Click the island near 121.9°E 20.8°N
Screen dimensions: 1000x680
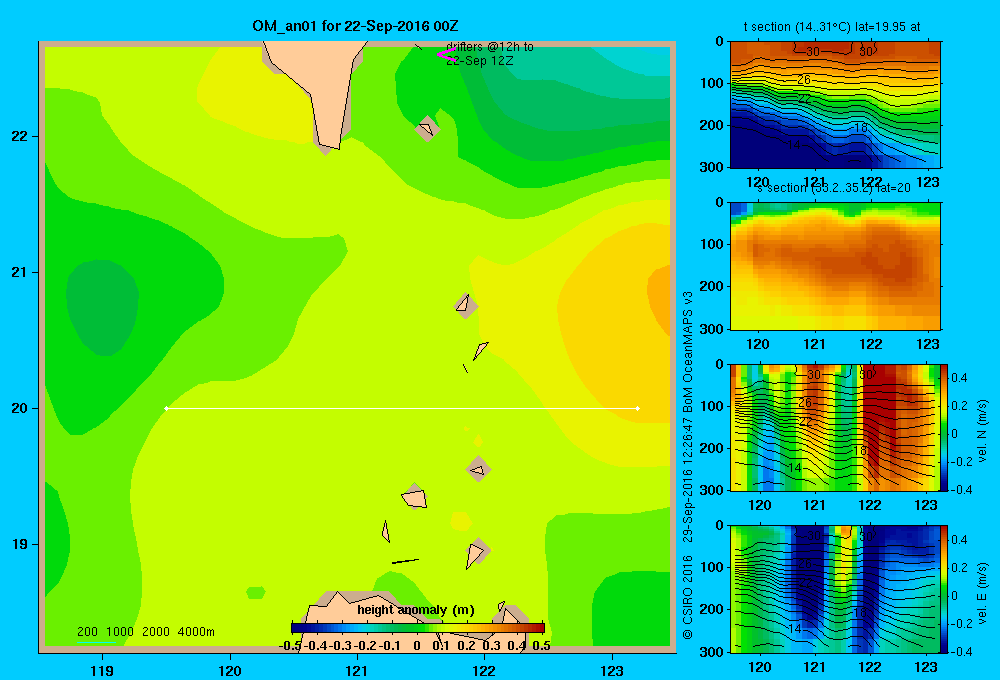[466, 306]
